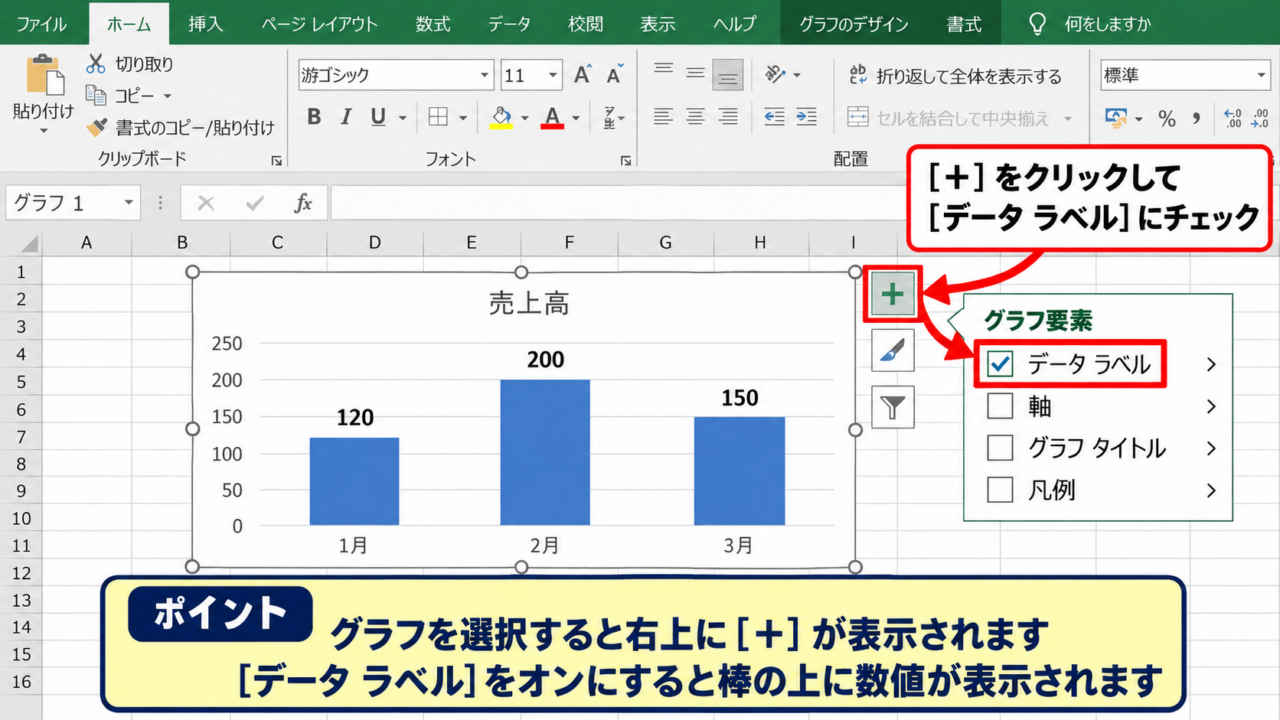Open the ファイル tab
Screen dimensions: 1280x720
[41, 24]
